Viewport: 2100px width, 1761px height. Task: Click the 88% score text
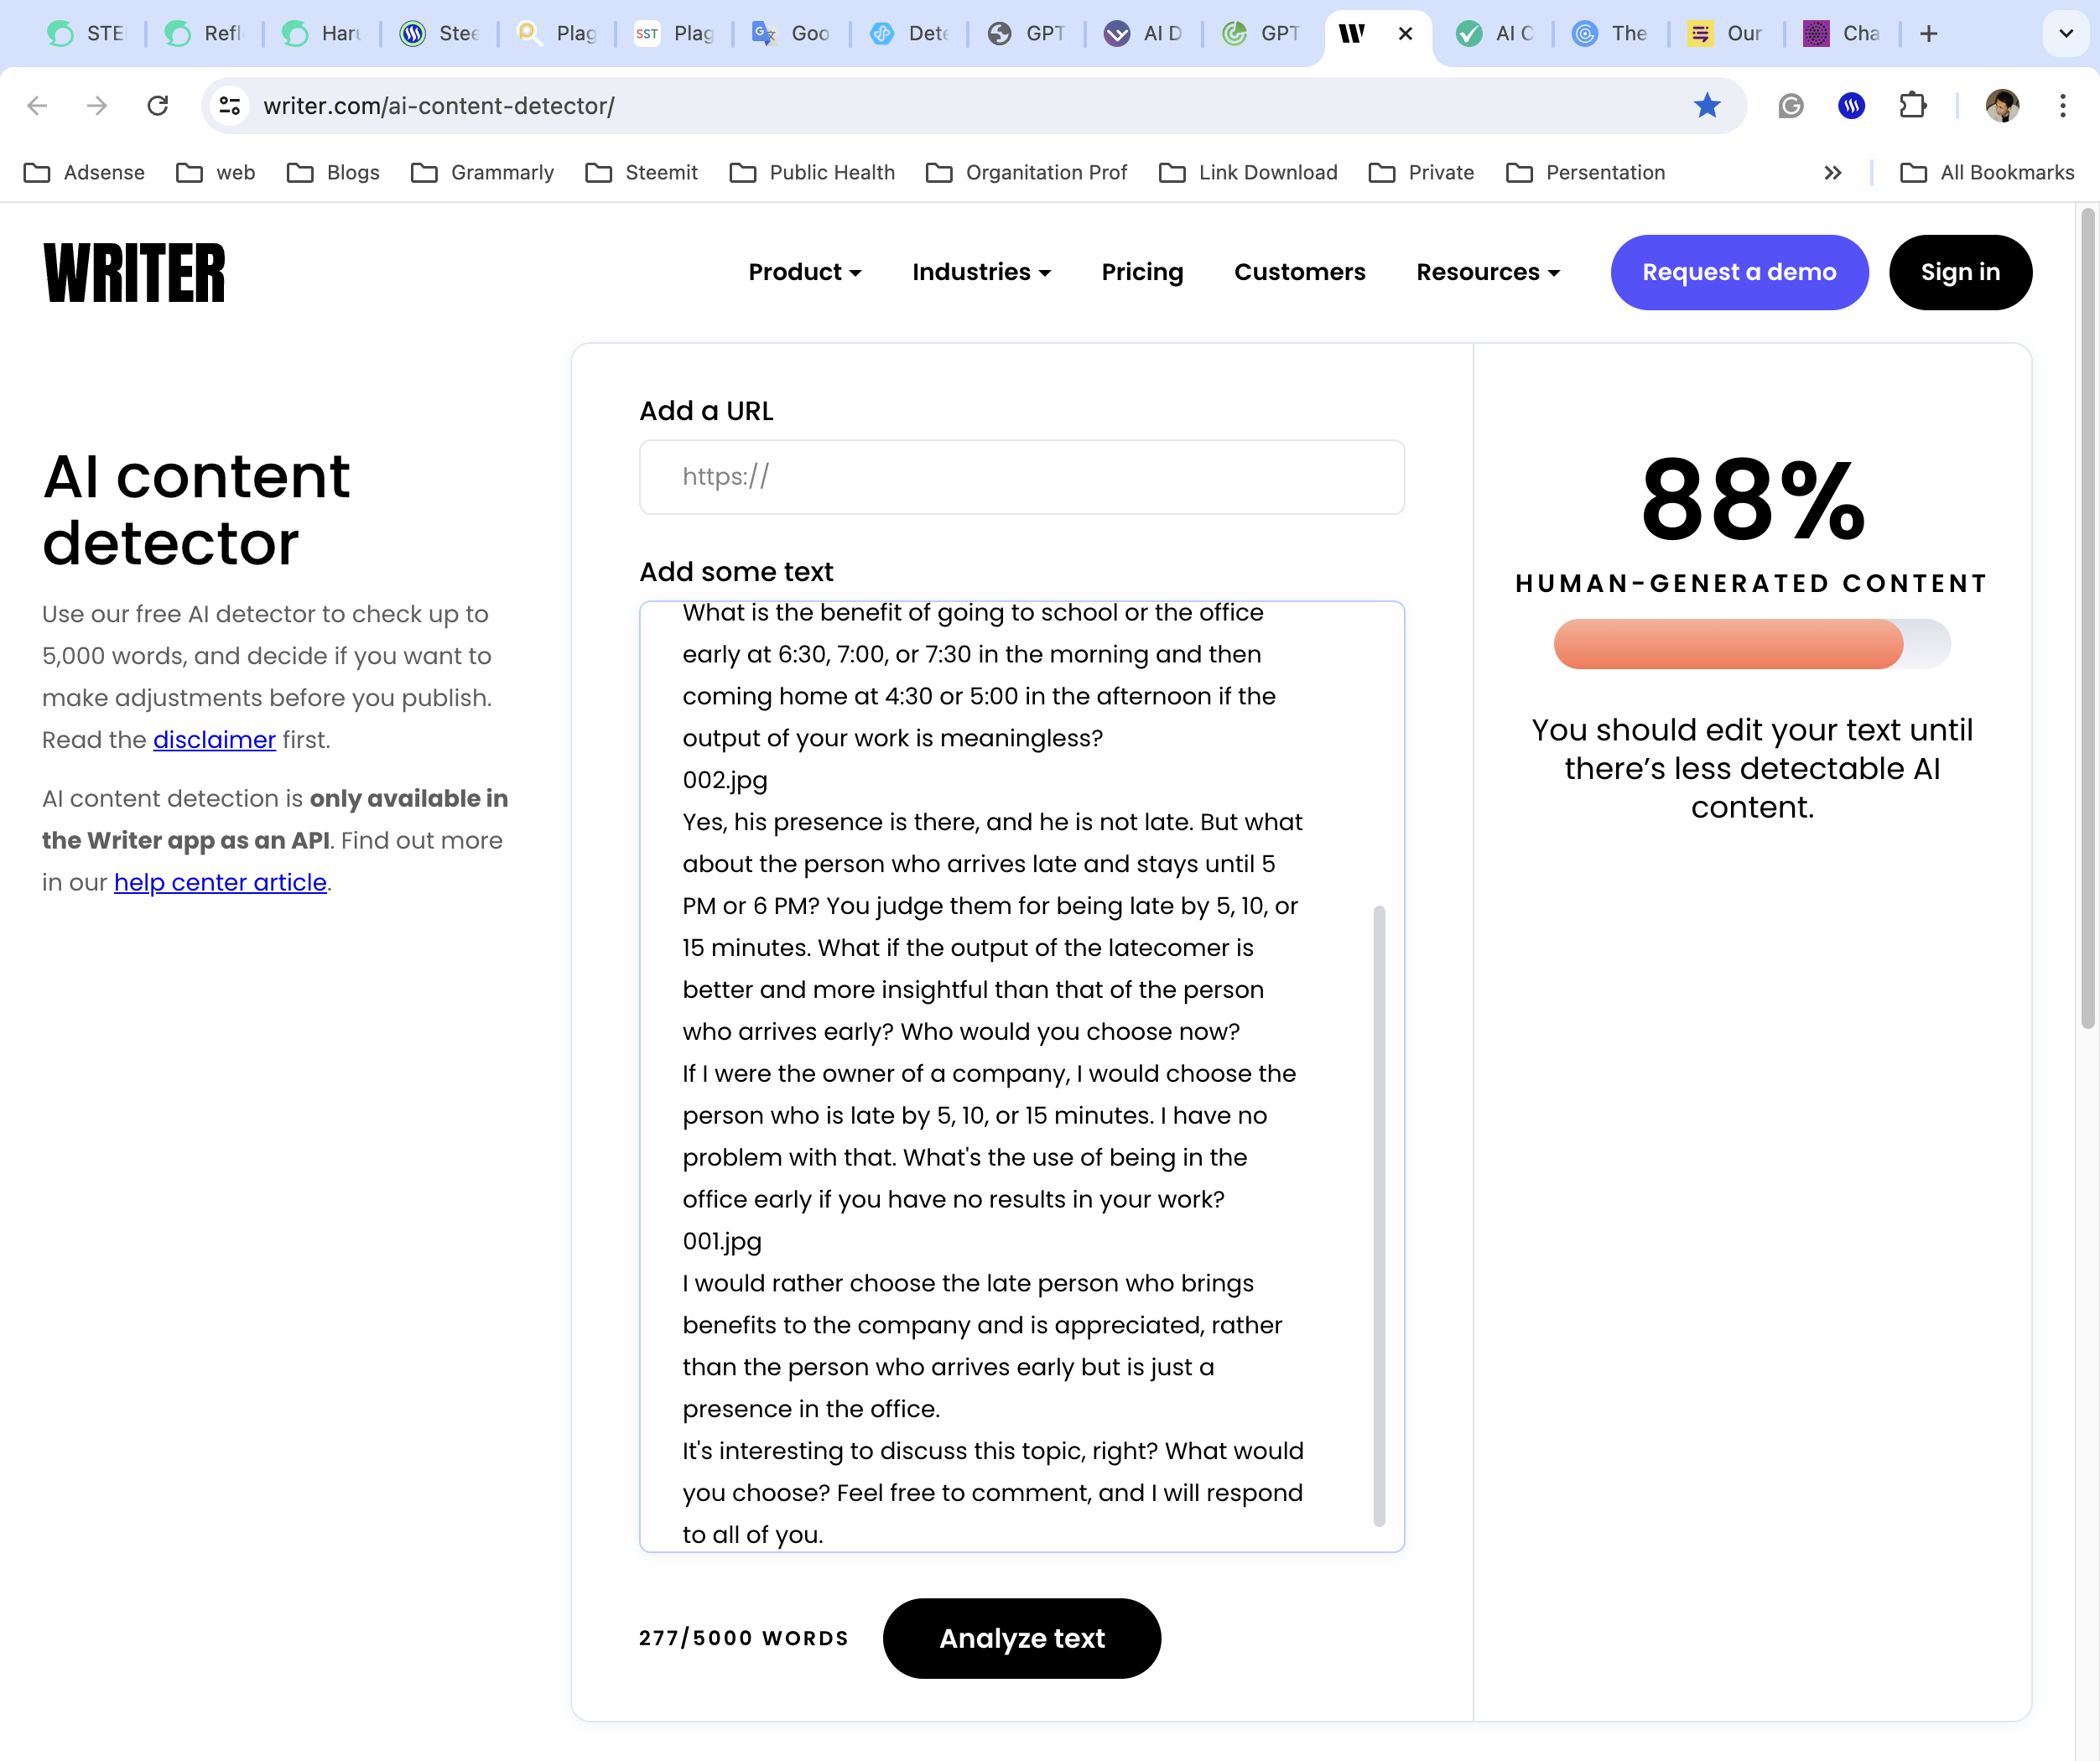(x=1752, y=499)
